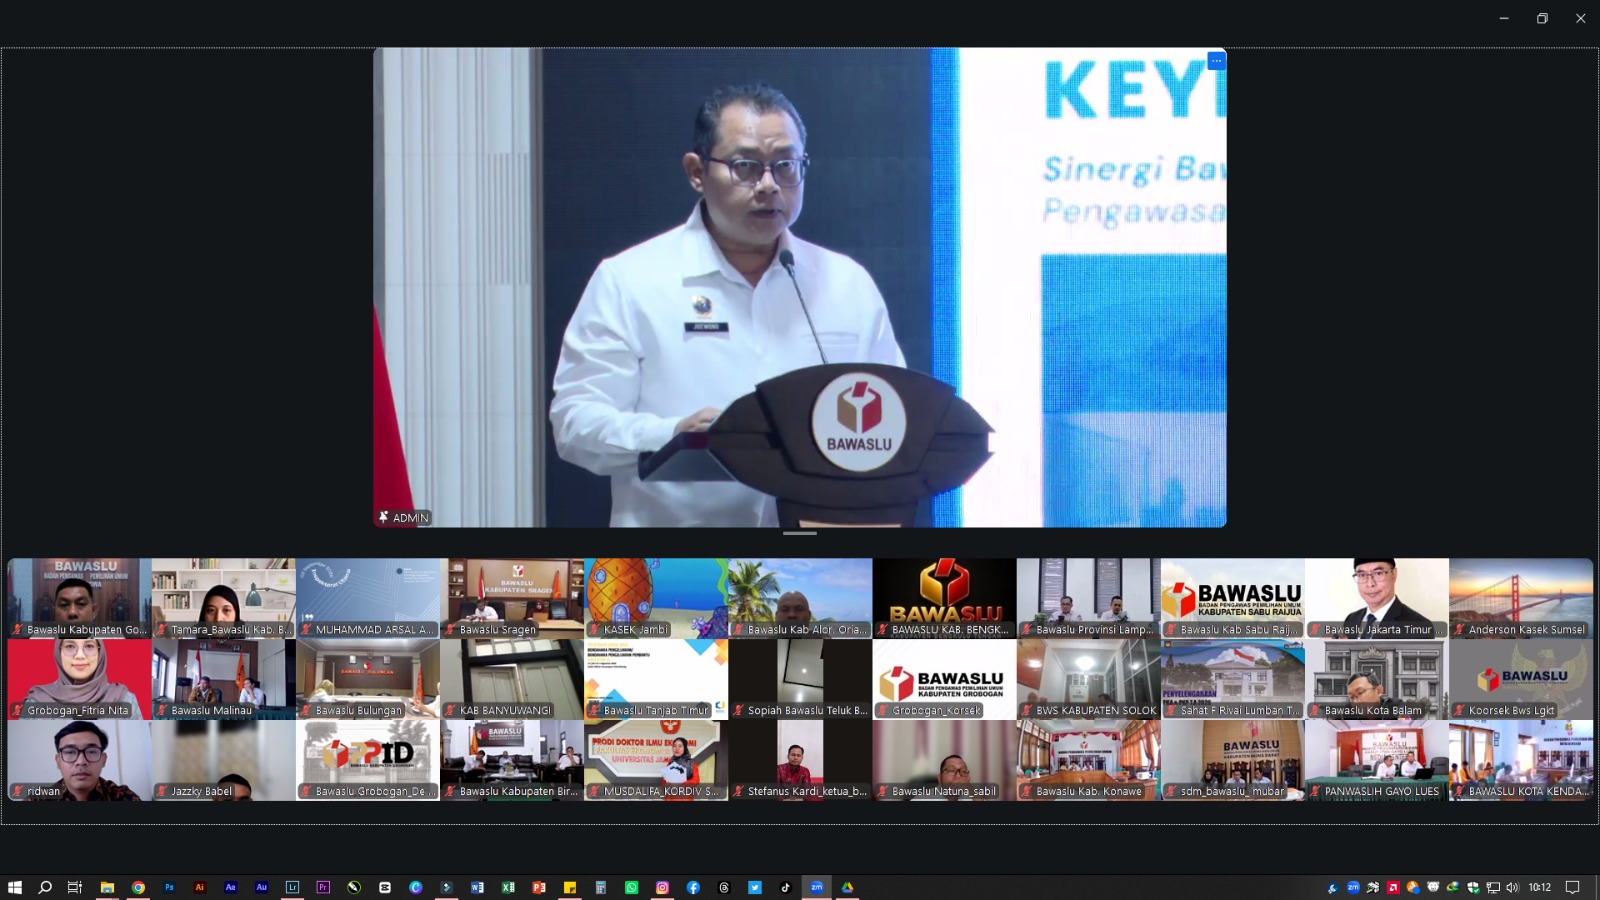Select the Anderson Kasek Sumsel participant thumbnail

[1521, 598]
